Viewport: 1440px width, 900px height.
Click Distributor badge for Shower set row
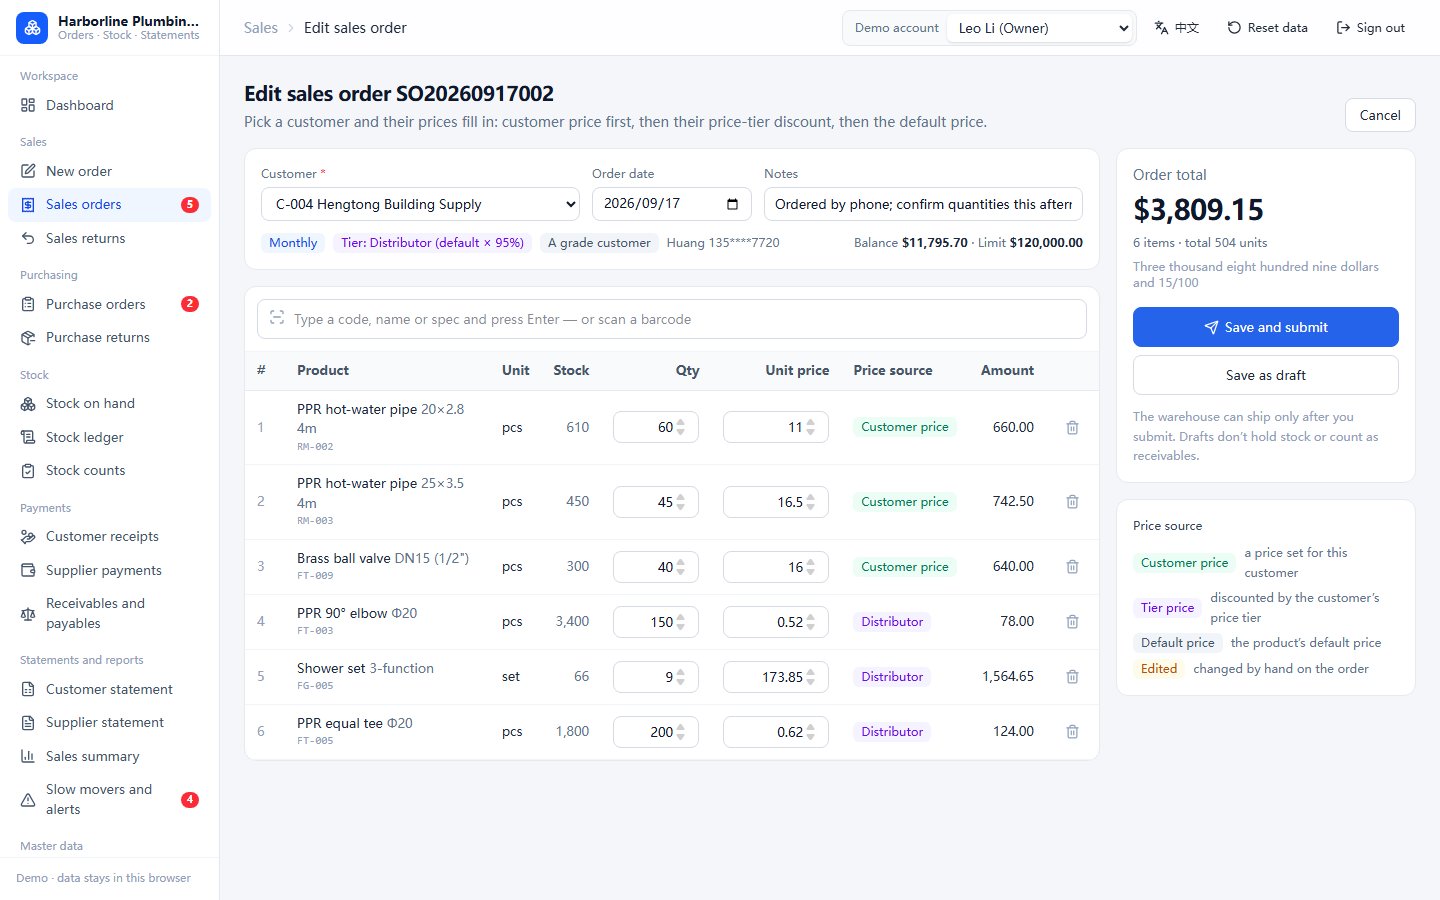point(892,677)
